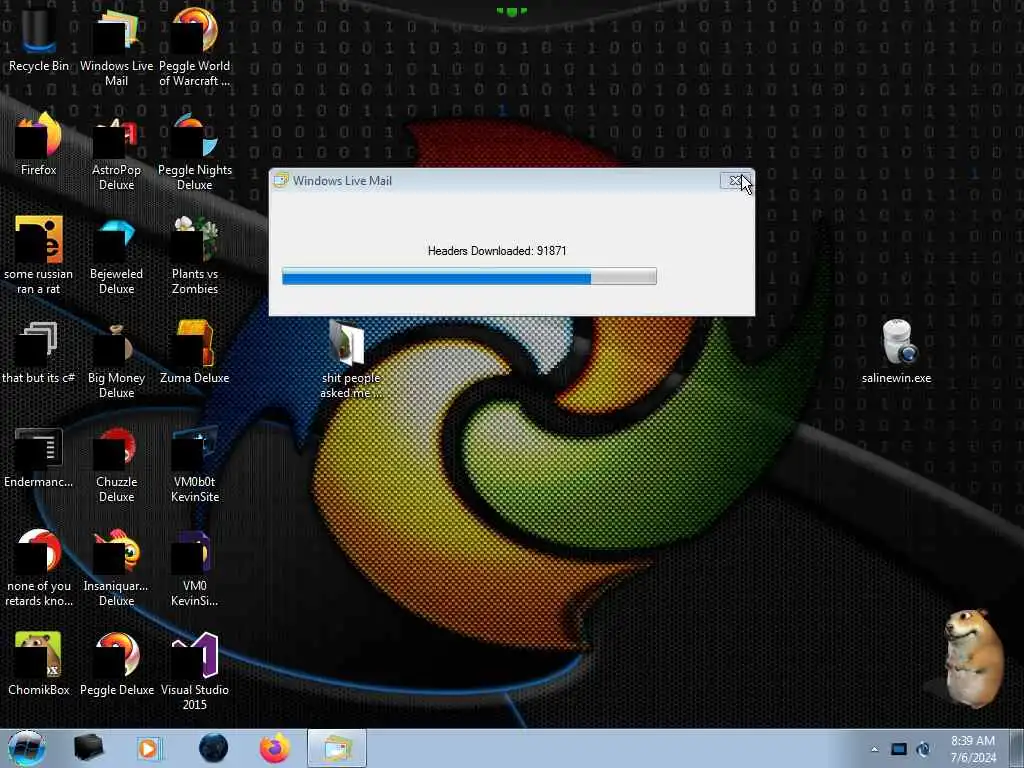Image resolution: width=1024 pixels, height=768 pixels.
Task: Close the Windows Live Mail dialog
Action: [735, 180]
